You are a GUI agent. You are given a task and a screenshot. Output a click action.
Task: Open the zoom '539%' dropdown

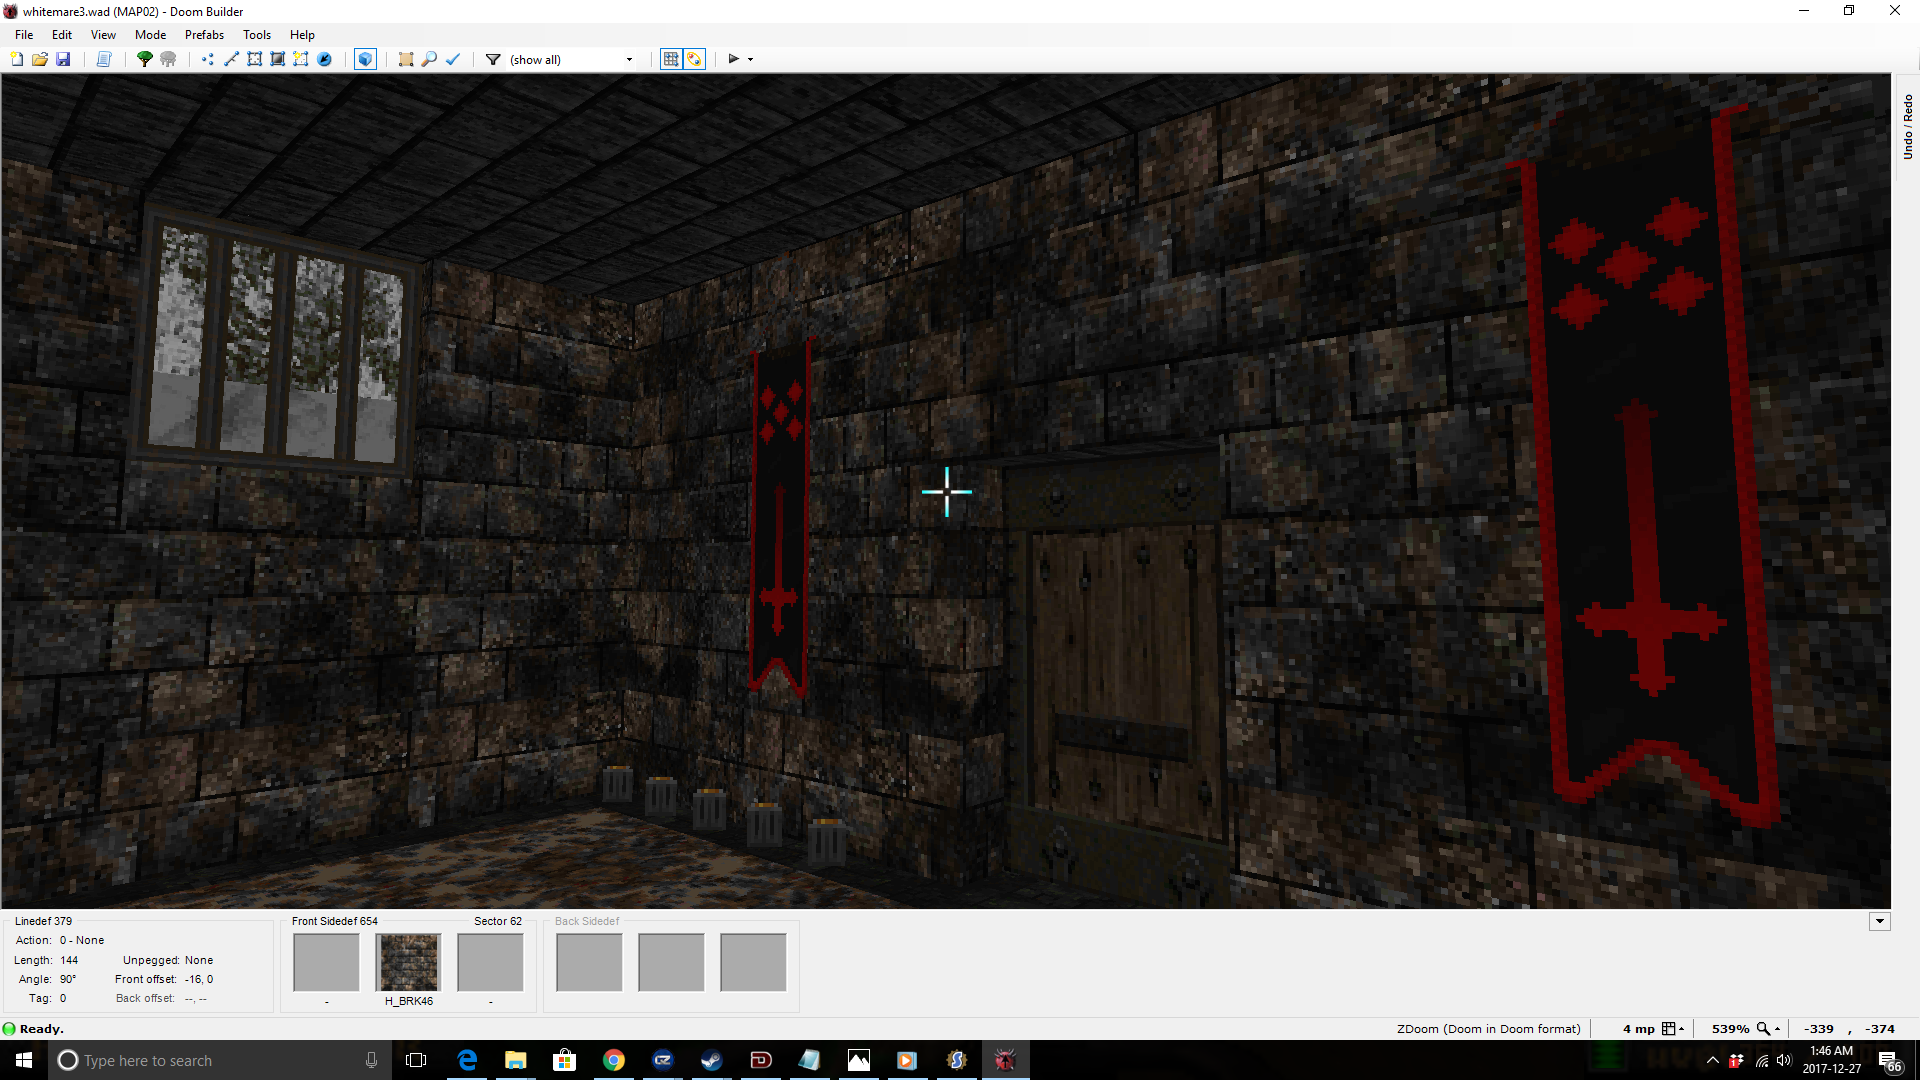click(x=1746, y=1029)
